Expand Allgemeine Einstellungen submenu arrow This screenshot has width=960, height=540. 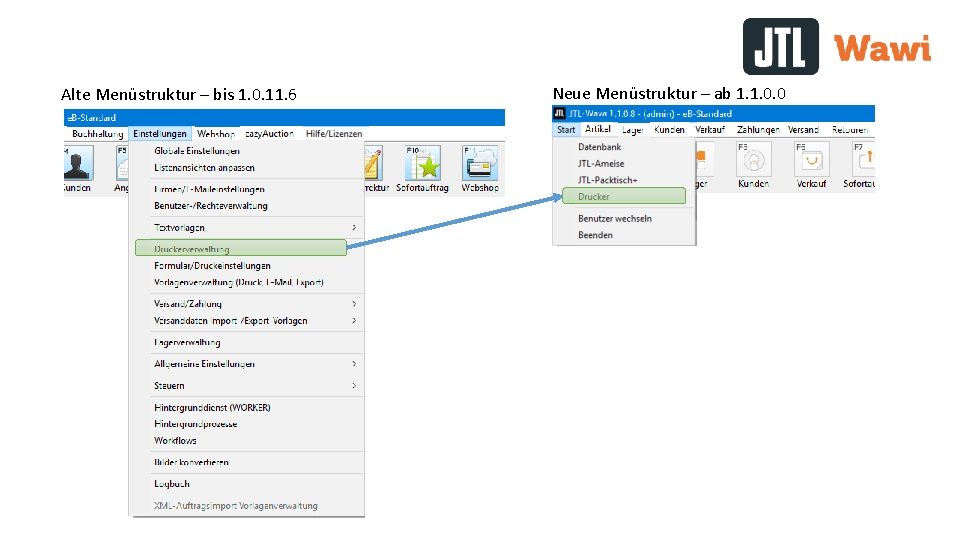(x=354, y=364)
